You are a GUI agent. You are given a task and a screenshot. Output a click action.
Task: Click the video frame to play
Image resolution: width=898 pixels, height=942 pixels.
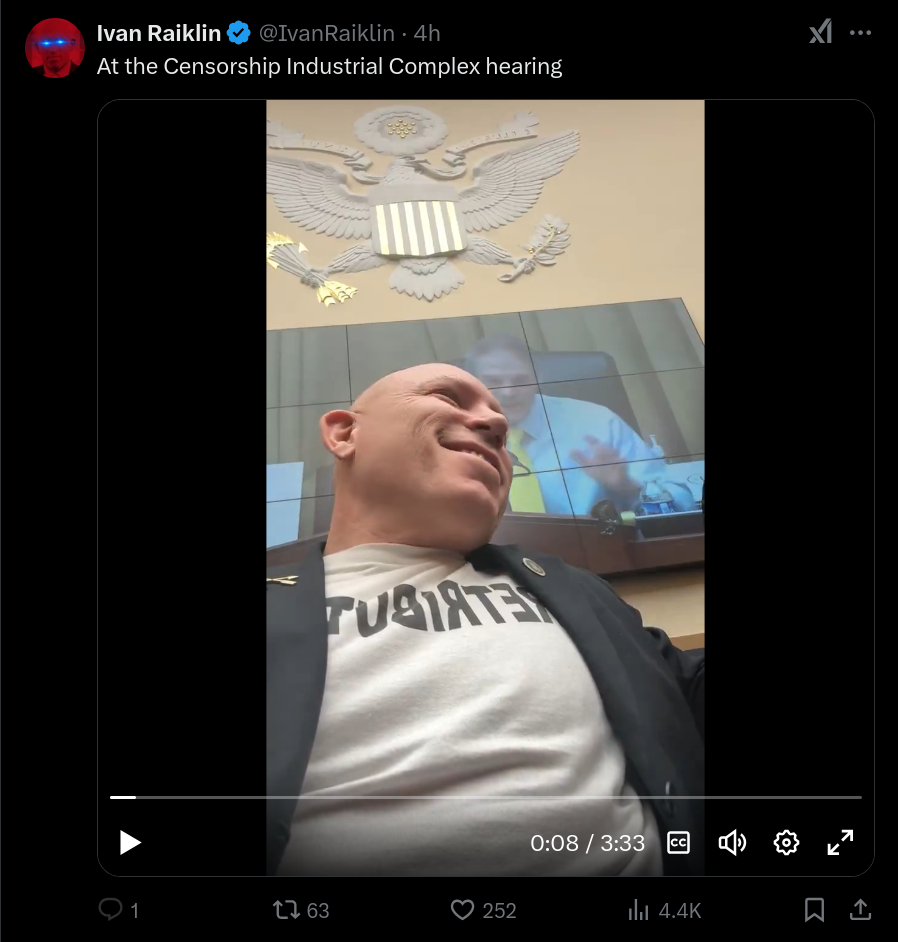[x=485, y=445]
